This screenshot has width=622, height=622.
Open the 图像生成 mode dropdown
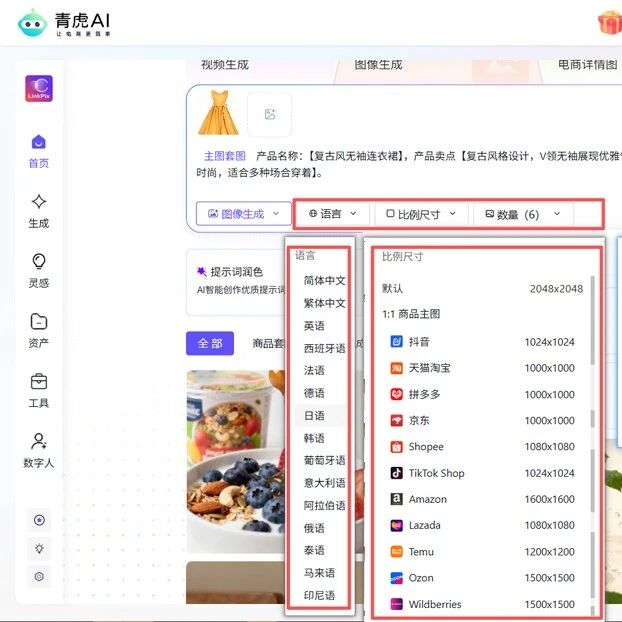pyautogui.click(x=244, y=214)
